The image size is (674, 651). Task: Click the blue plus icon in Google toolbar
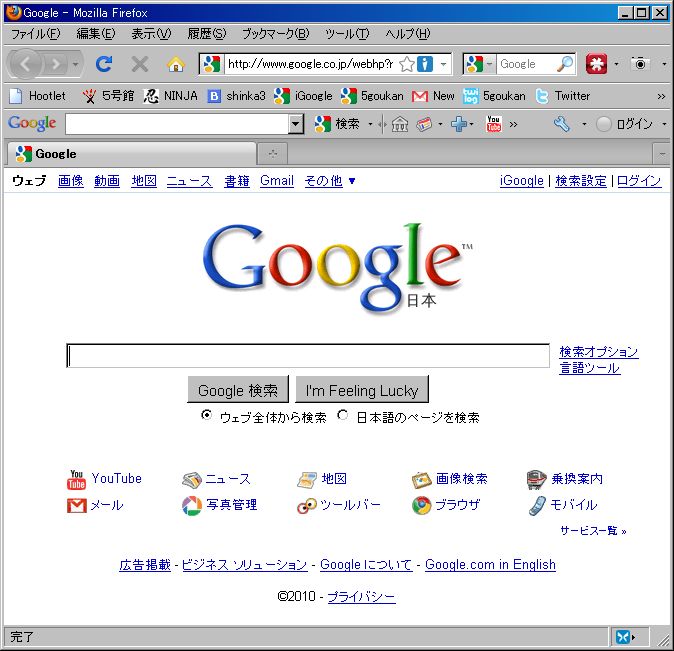tap(459, 124)
